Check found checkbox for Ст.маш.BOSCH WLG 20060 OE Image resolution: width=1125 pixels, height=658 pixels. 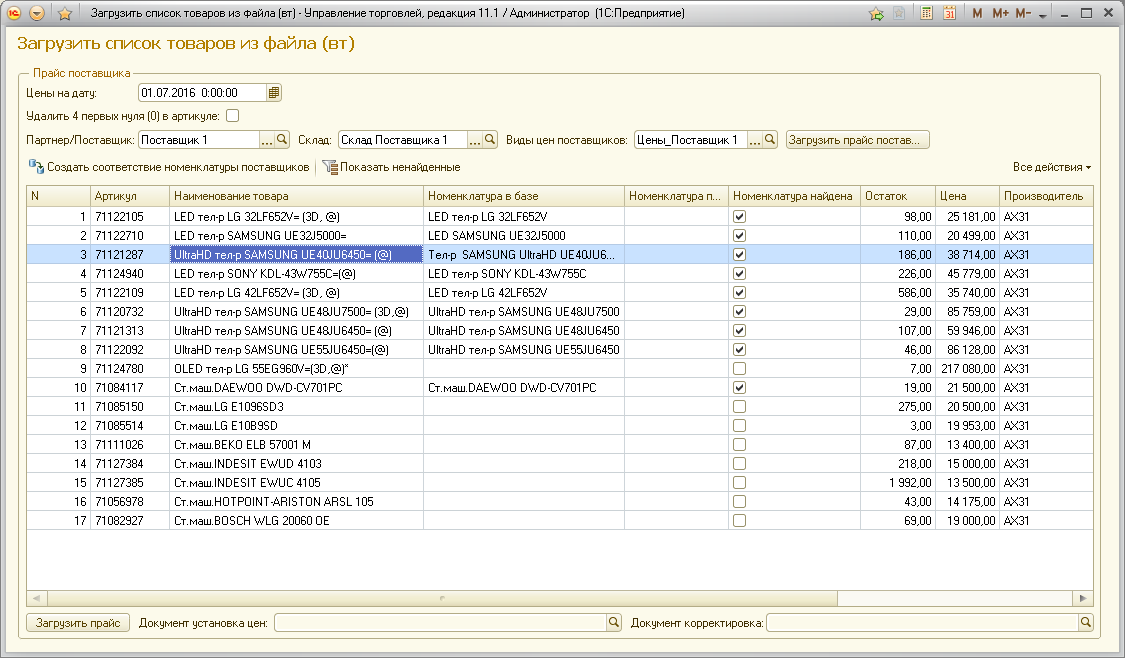[x=739, y=521]
